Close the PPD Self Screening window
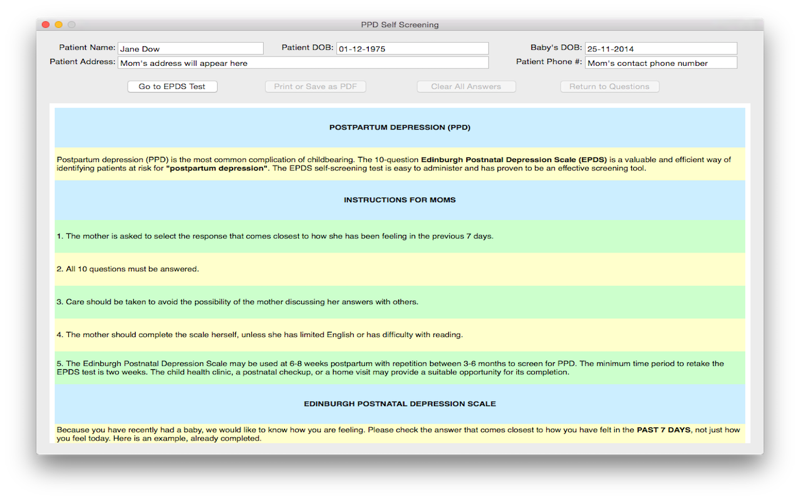Image resolution: width=800 pixels, height=500 pixels. click(x=46, y=24)
